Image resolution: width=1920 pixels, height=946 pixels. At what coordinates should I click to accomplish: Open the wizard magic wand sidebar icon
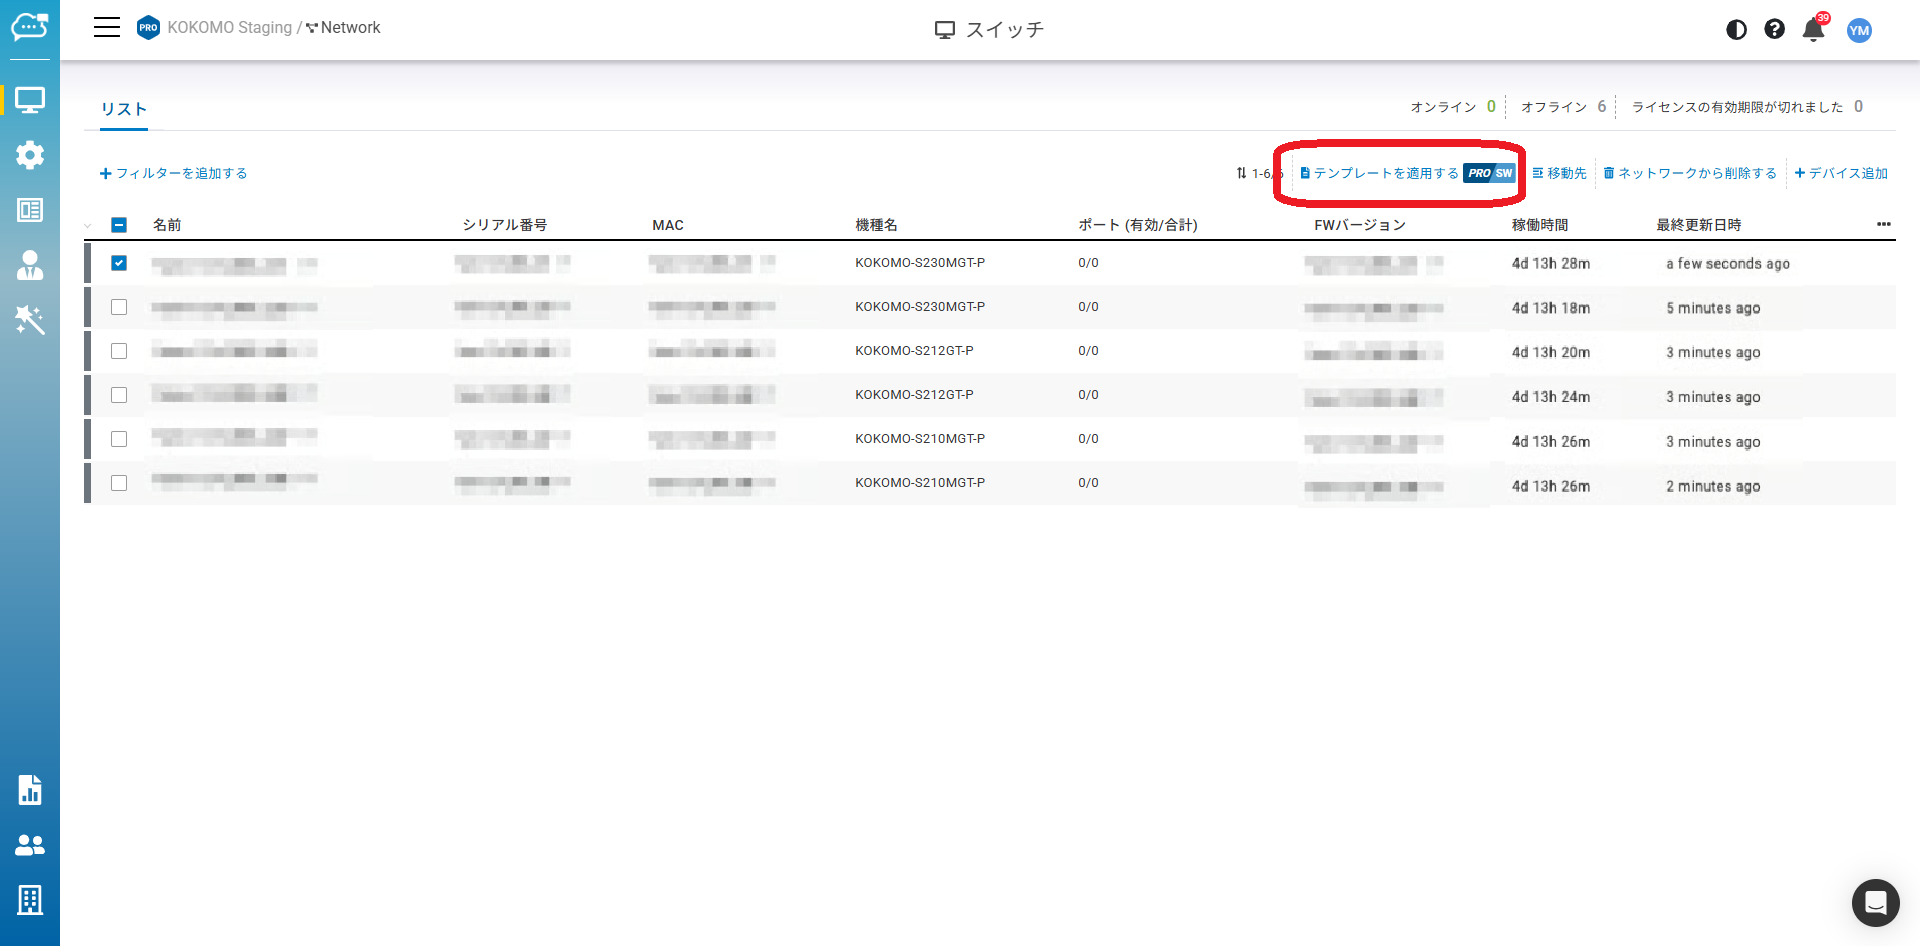pos(30,320)
